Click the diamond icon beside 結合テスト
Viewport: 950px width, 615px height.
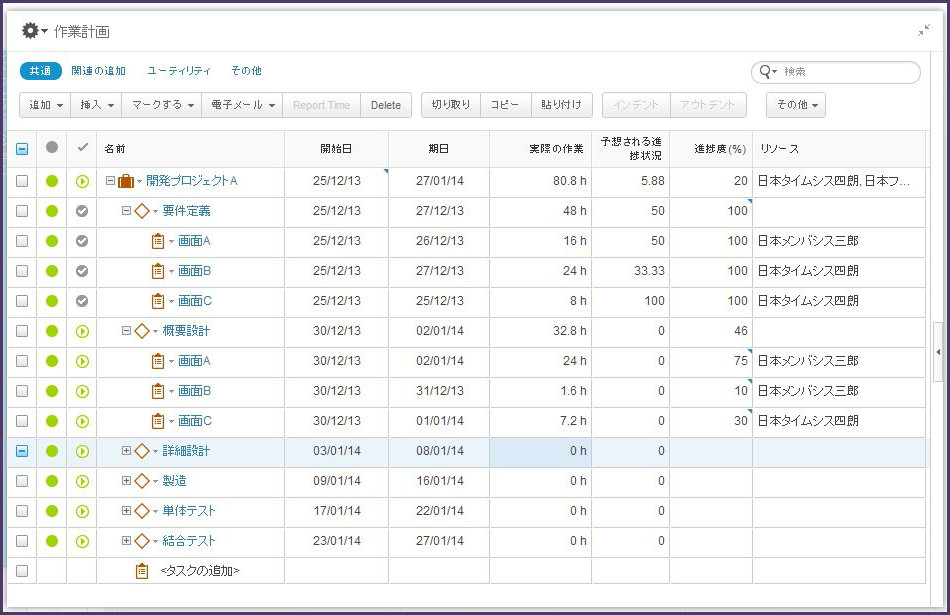(x=142, y=541)
